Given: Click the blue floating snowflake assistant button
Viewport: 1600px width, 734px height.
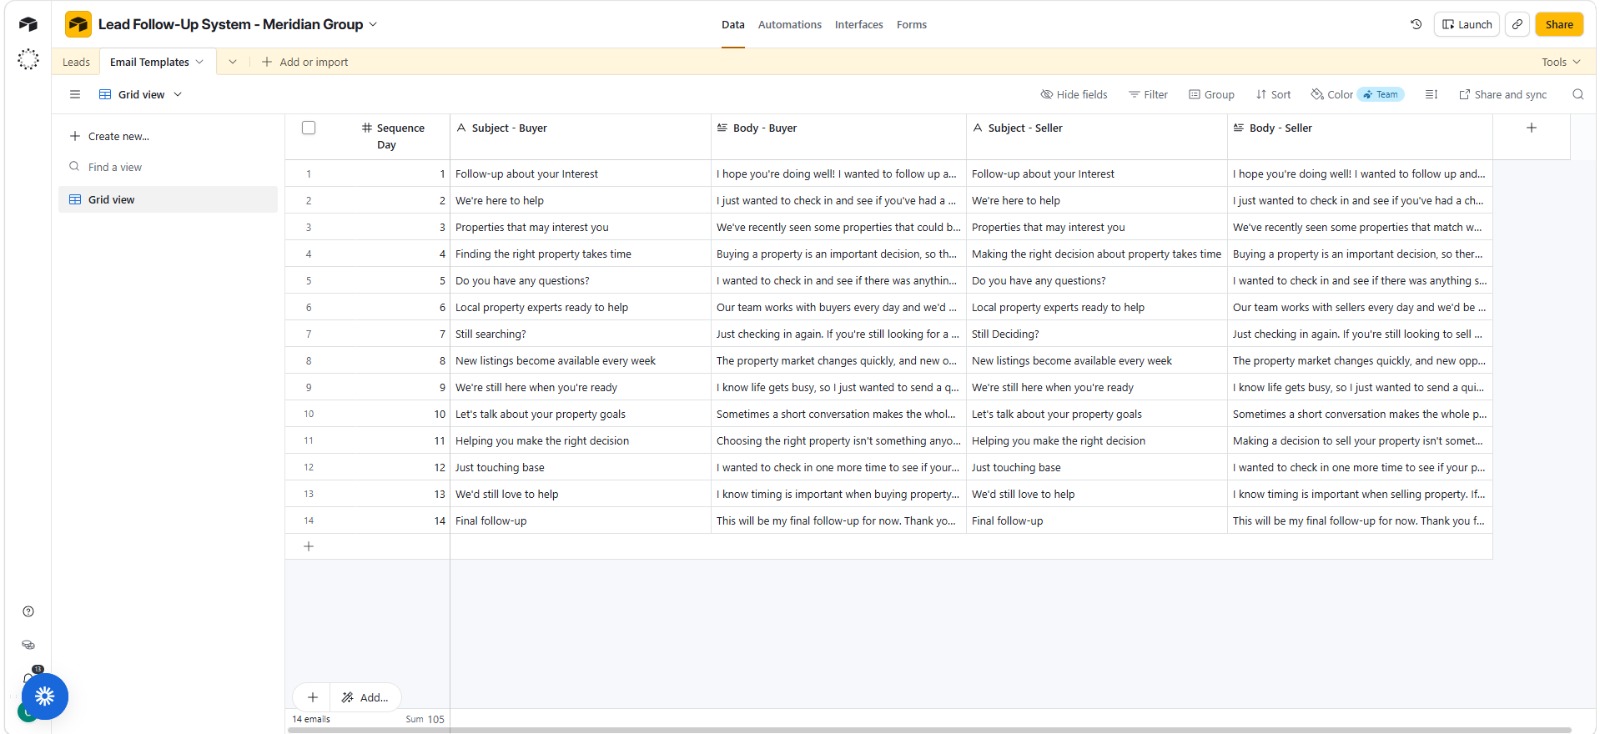Looking at the screenshot, I should pyautogui.click(x=45, y=696).
